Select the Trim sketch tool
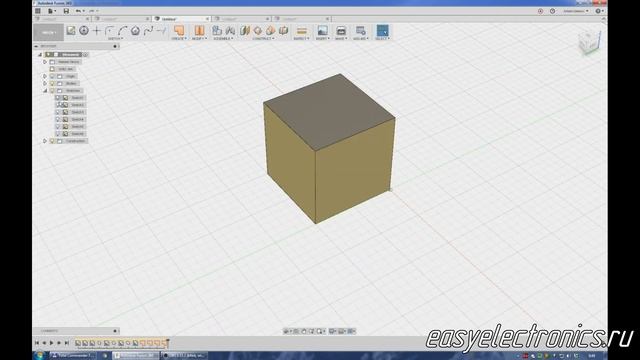640x360 pixels. click(x=162, y=31)
